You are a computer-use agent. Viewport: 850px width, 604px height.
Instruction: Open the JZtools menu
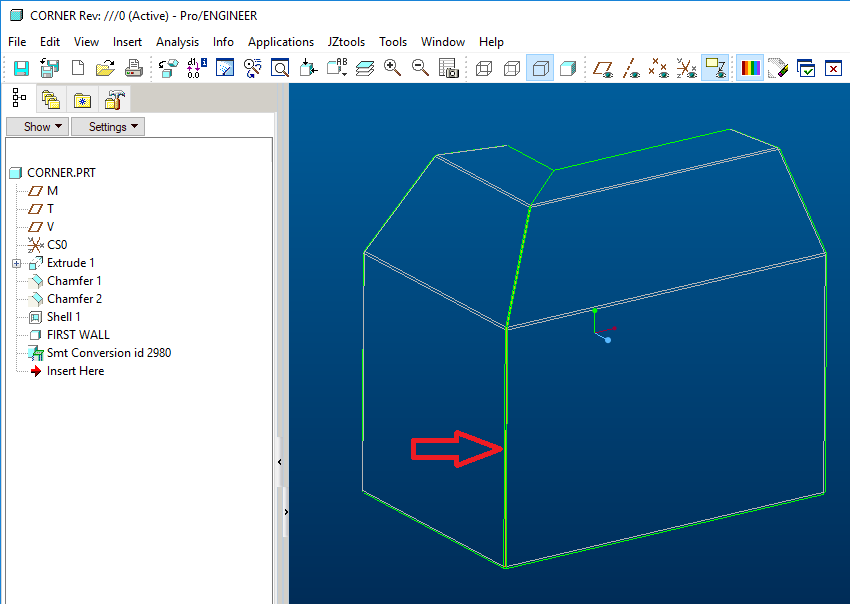pos(346,42)
